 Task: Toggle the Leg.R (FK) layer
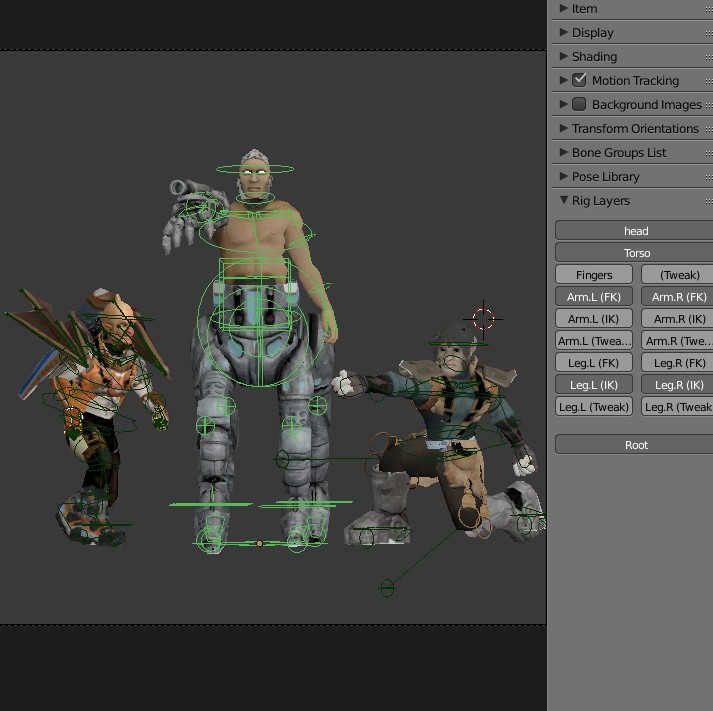click(x=677, y=363)
